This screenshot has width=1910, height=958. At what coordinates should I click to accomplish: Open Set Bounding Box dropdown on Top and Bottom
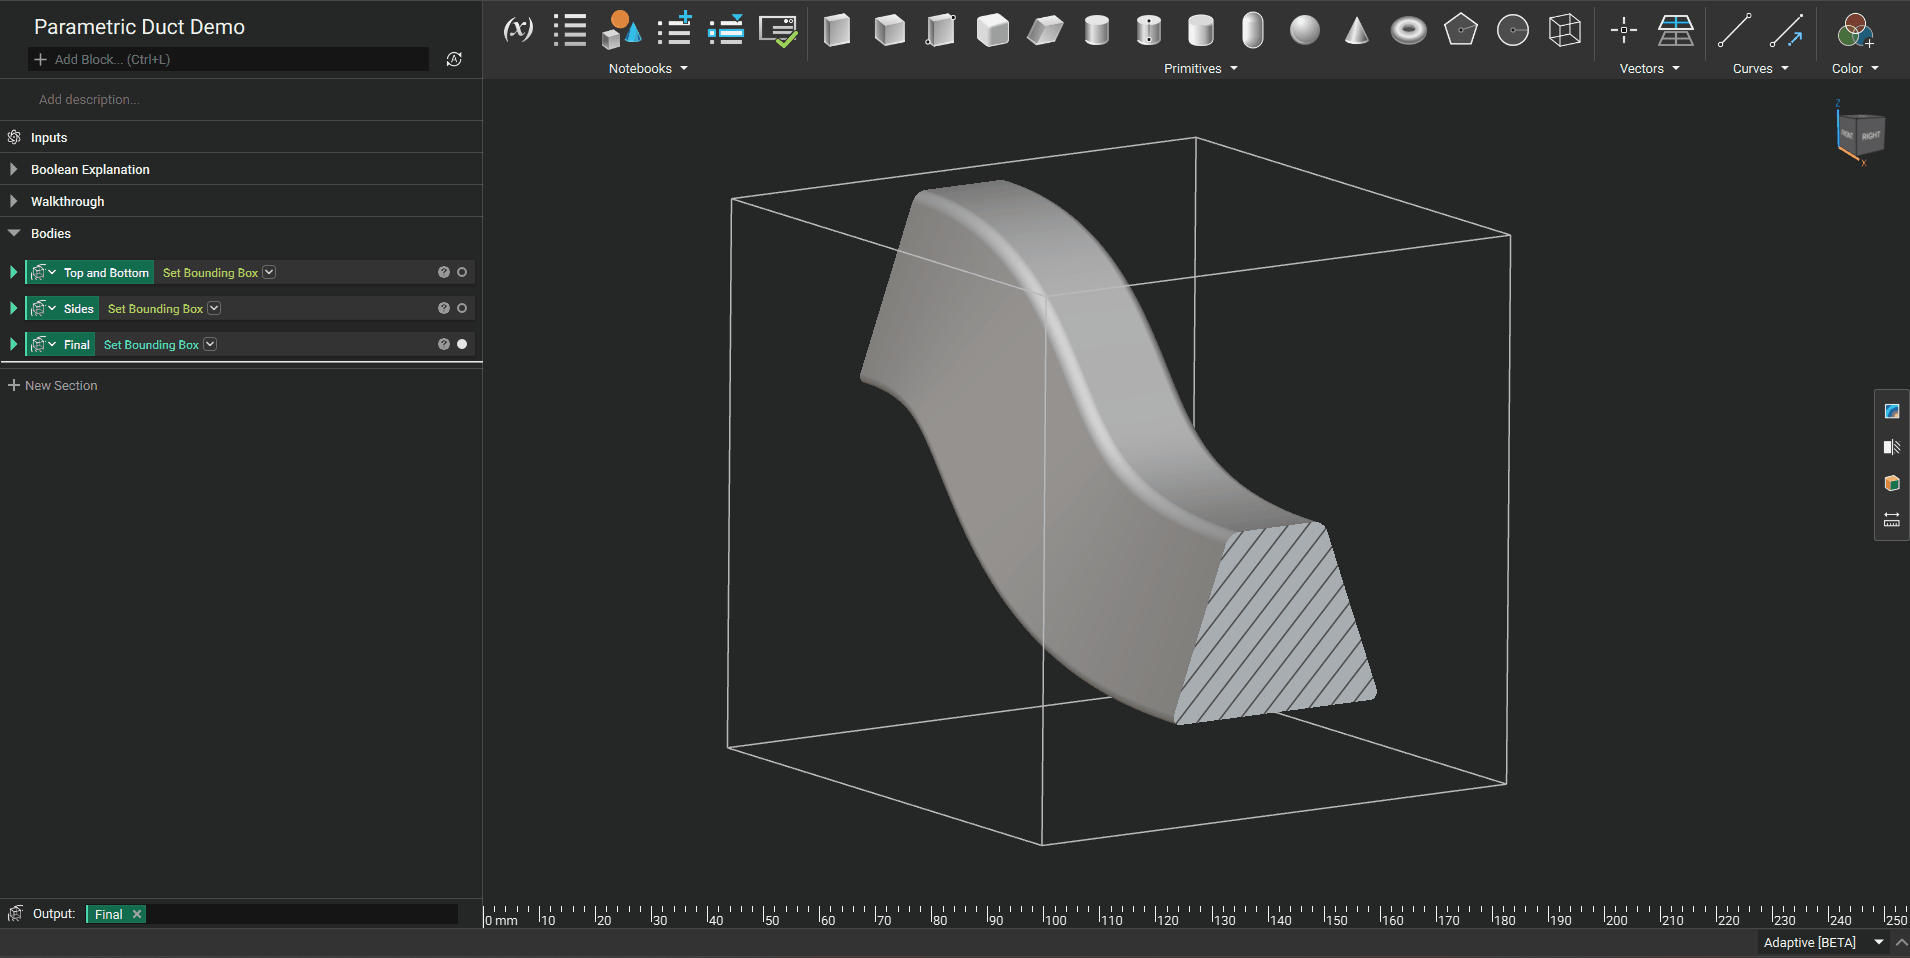click(x=269, y=272)
